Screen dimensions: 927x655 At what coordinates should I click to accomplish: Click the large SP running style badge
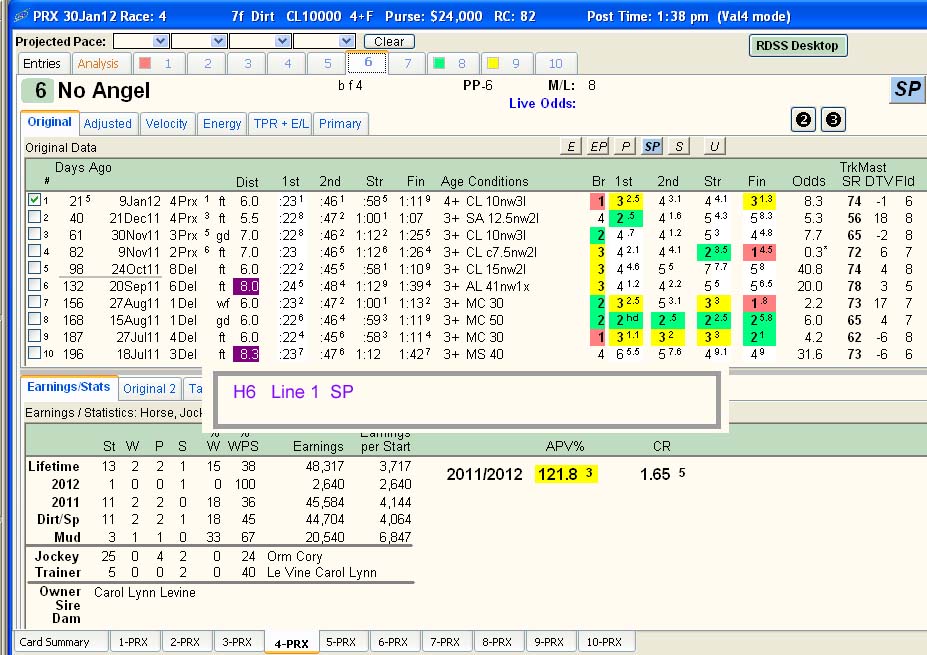pyautogui.click(x=907, y=89)
